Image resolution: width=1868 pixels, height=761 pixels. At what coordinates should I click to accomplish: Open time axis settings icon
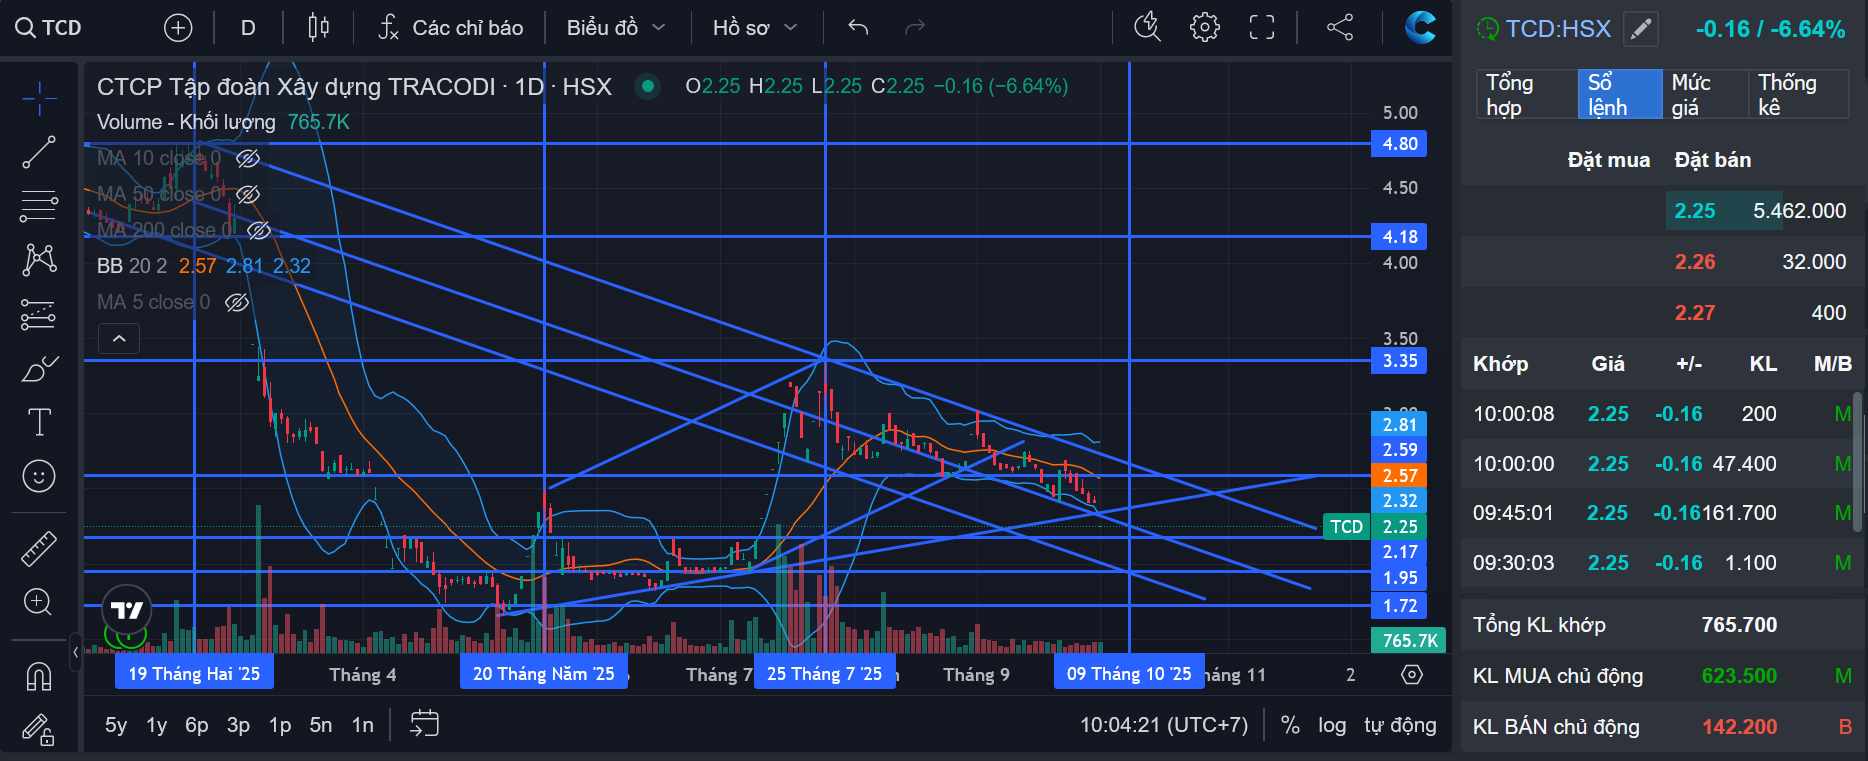(x=1412, y=675)
